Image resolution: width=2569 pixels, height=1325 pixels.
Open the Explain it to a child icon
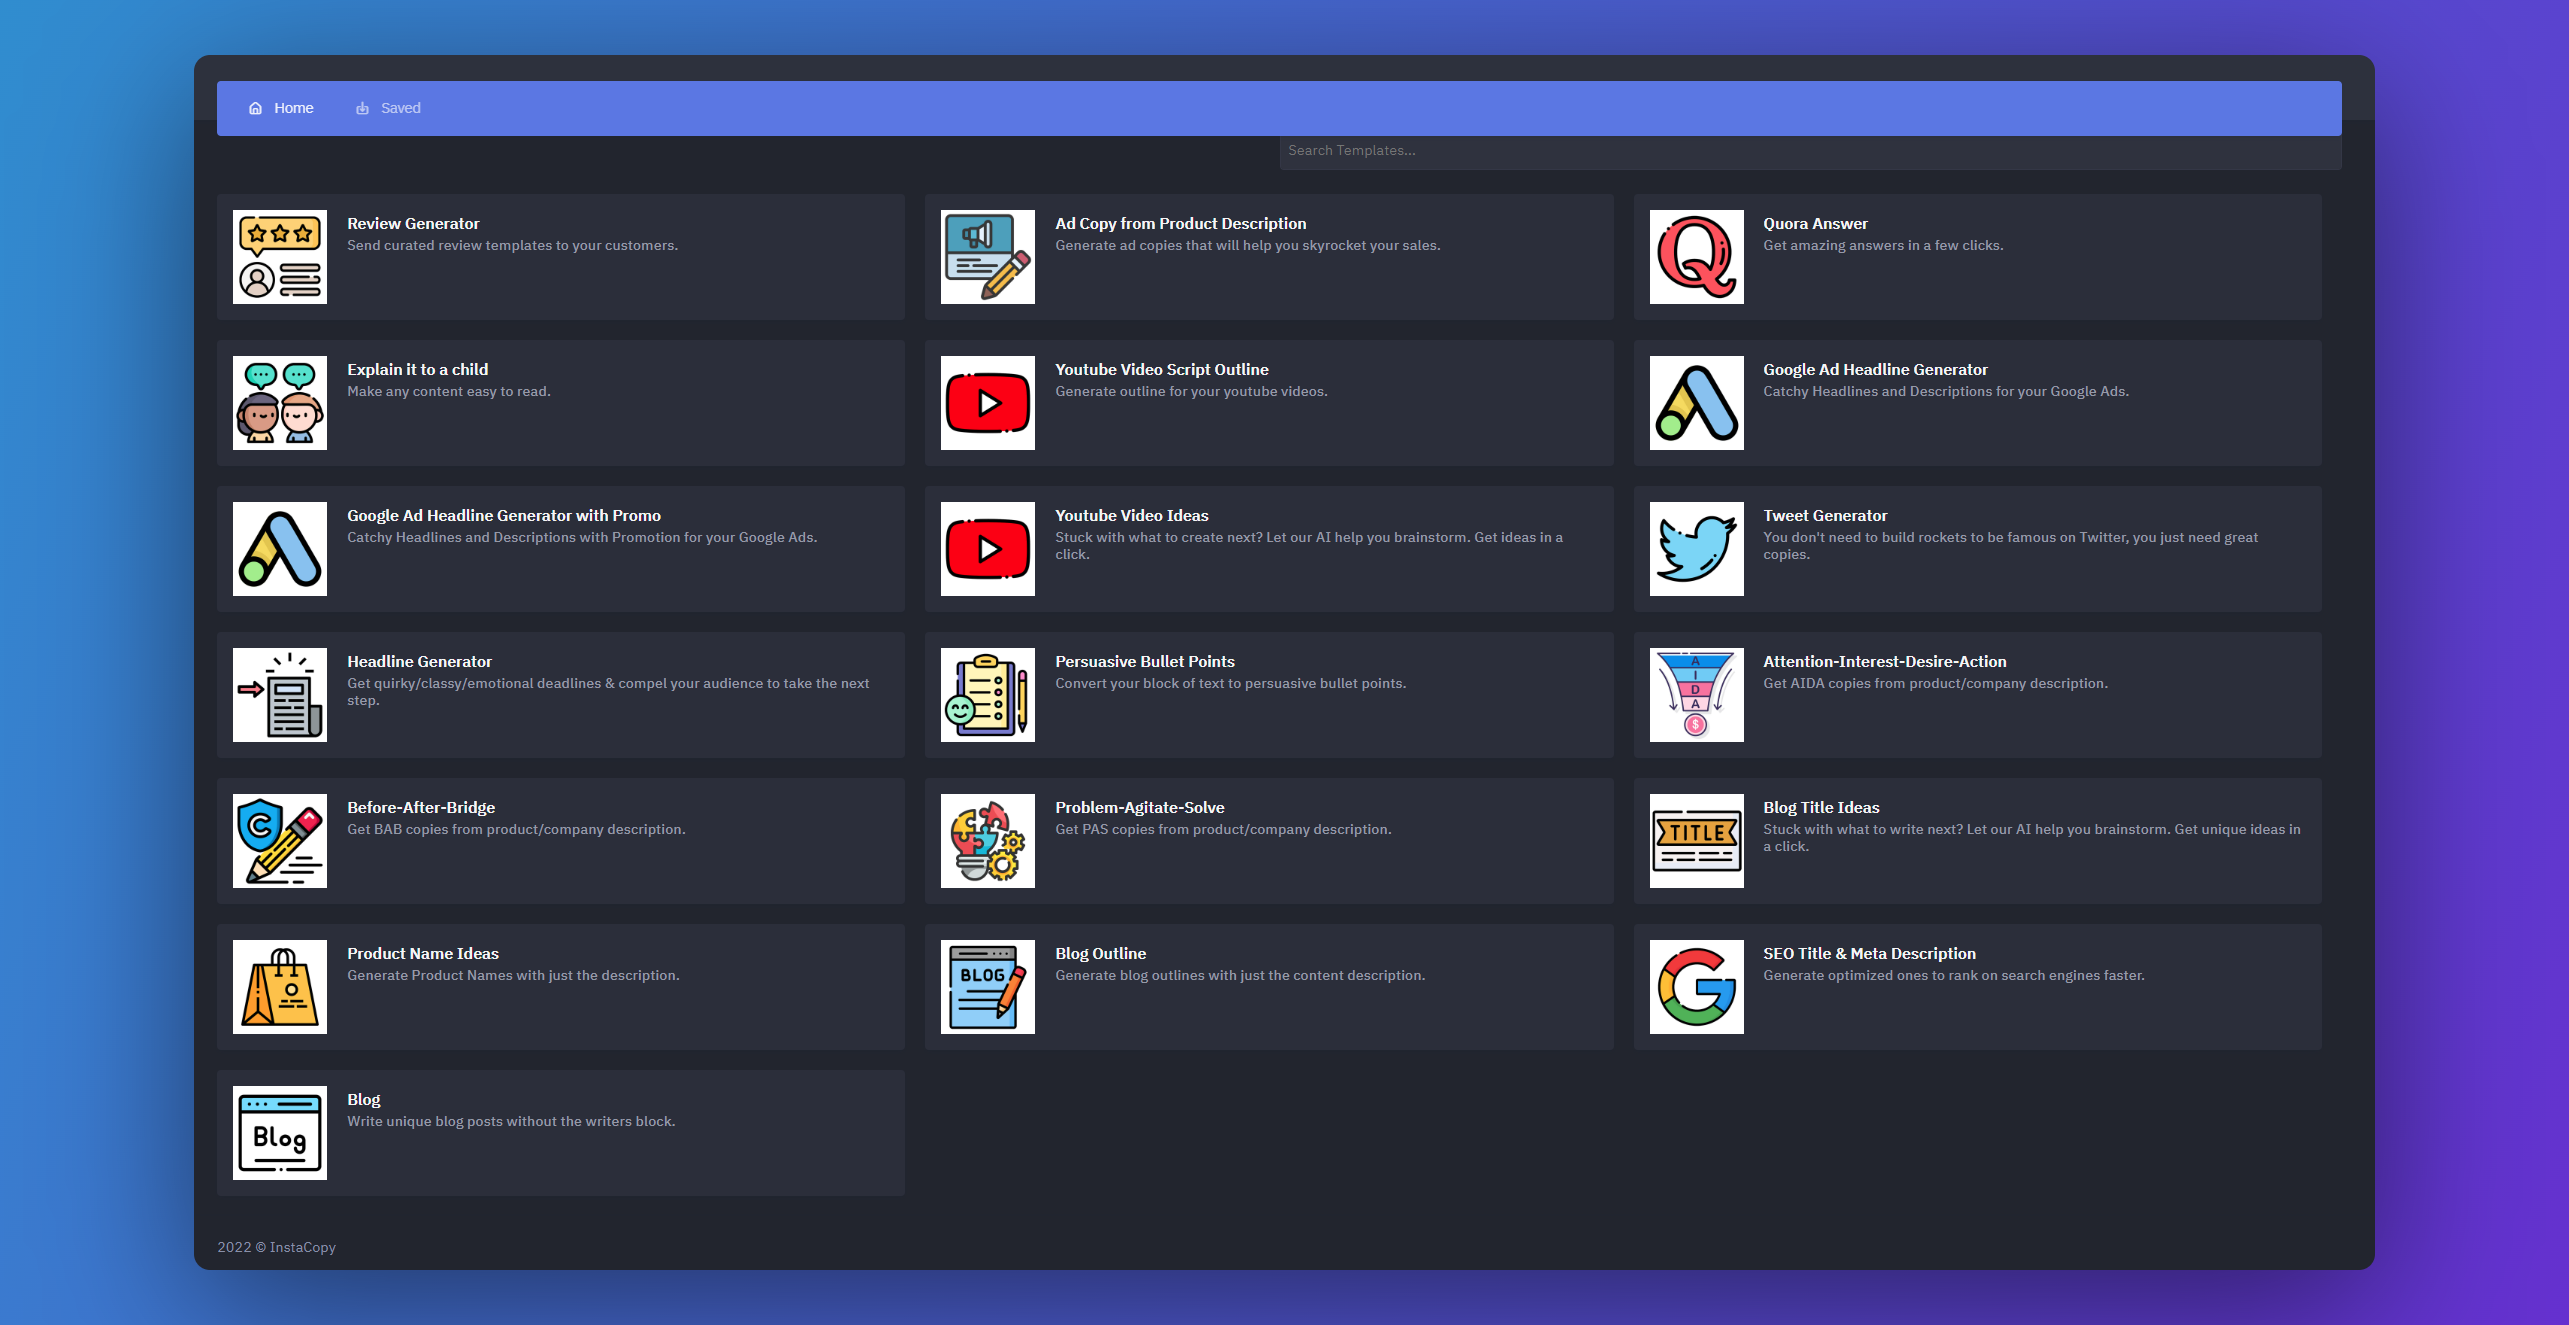click(279, 402)
